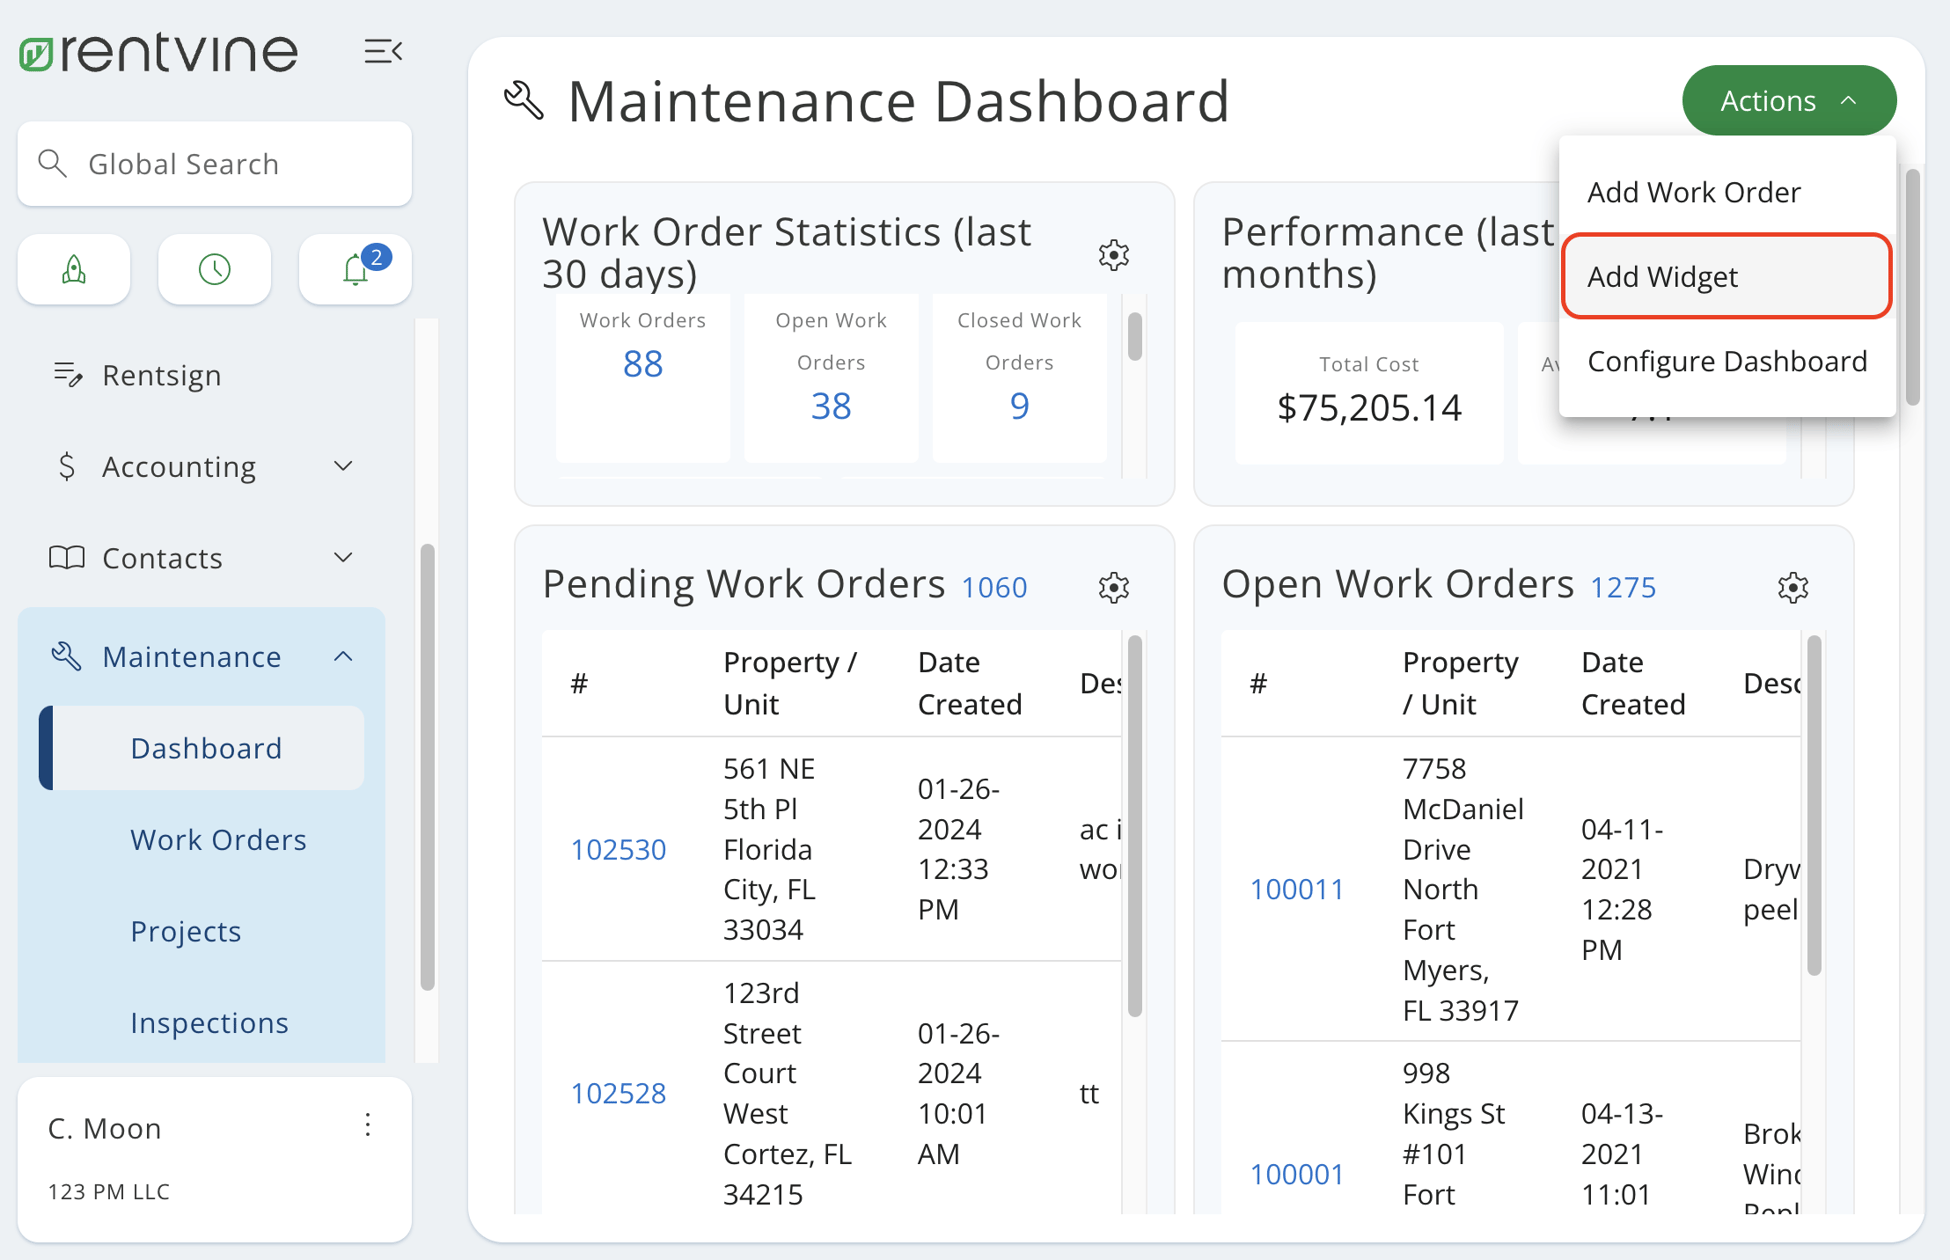Open Open Work Orders settings gear
The width and height of the screenshot is (1950, 1260).
[1793, 588]
